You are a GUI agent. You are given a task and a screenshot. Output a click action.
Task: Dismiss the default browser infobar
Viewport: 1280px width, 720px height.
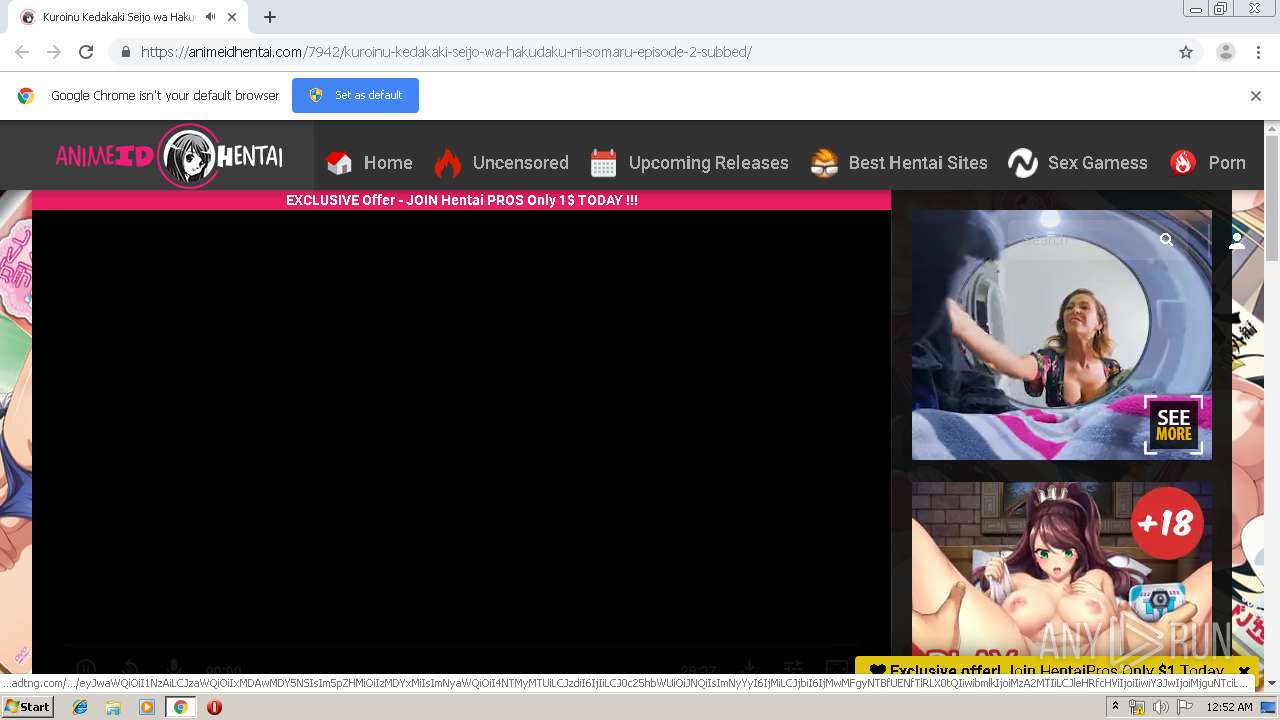pyautogui.click(x=1256, y=96)
